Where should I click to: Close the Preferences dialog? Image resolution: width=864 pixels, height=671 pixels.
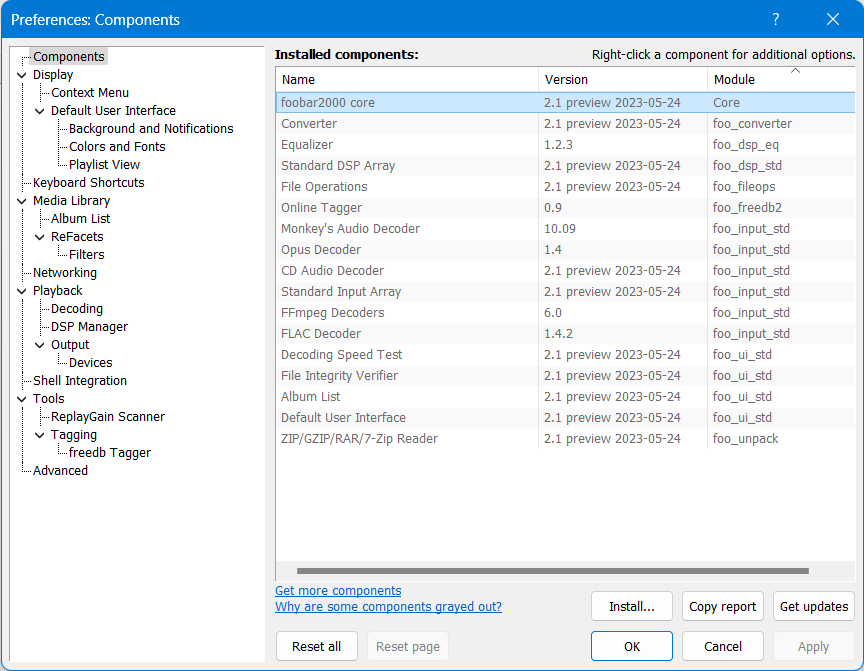833,20
